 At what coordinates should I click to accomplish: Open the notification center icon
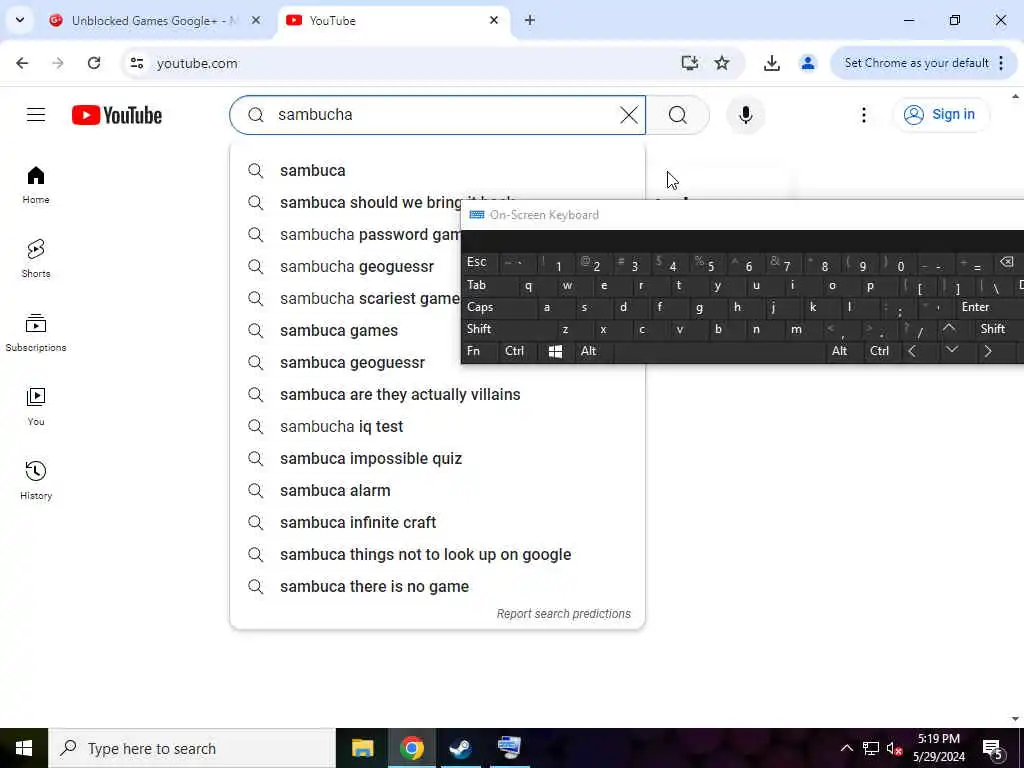click(992, 748)
